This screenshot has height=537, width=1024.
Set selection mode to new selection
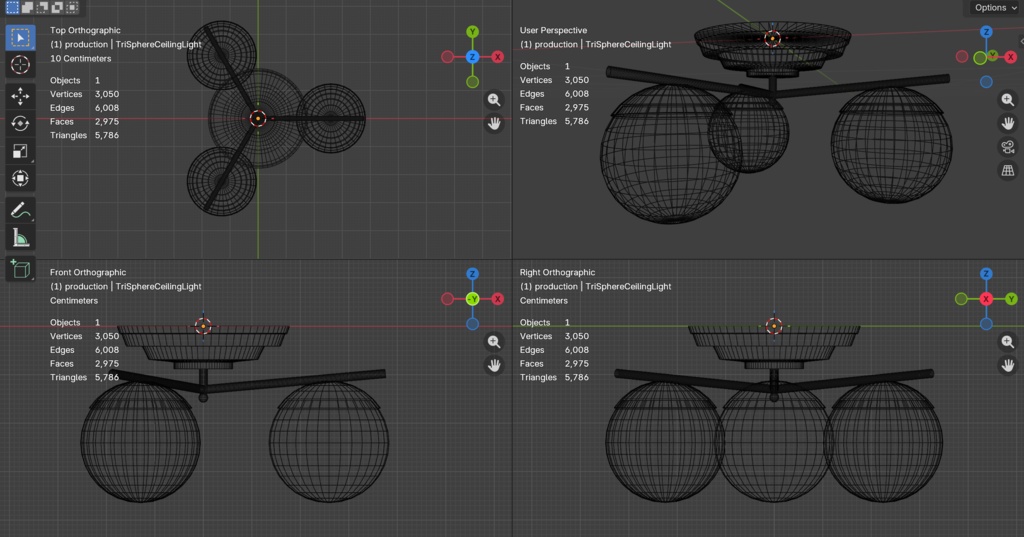[x=12, y=7]
